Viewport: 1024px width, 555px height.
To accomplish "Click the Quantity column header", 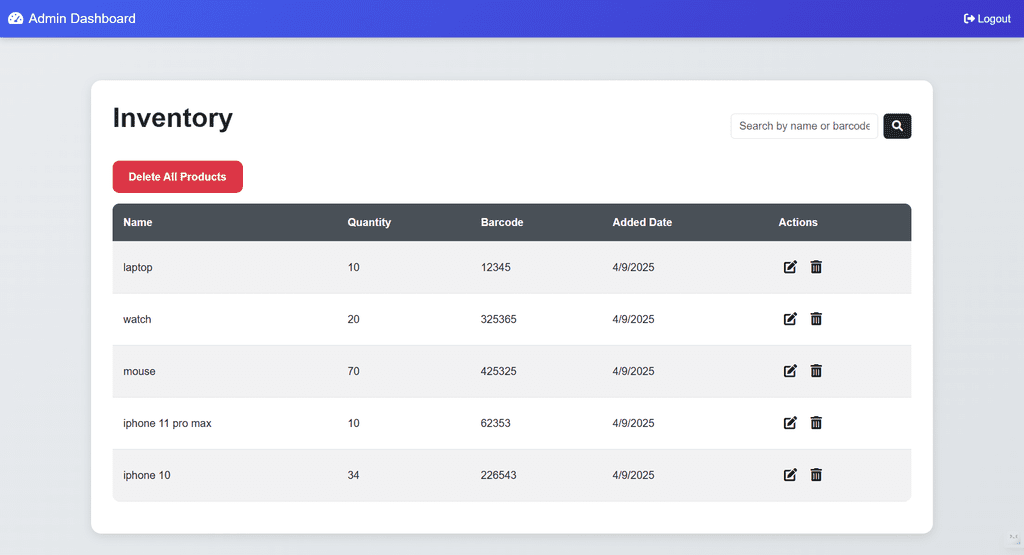I will point(369,222).
